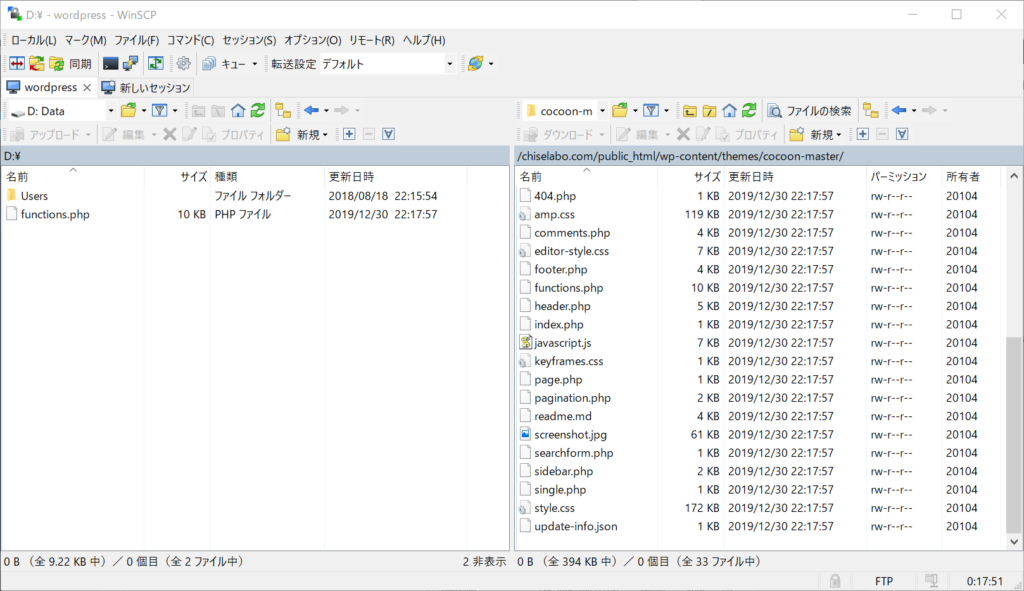Click local panel open directory folder icon
Image resolution: width=1024 pixels, height=591 pixels.
129,110
